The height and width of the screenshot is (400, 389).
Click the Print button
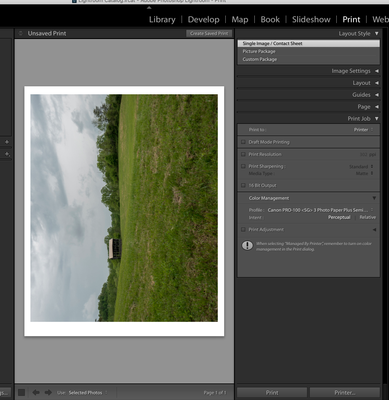coord(272,392)
